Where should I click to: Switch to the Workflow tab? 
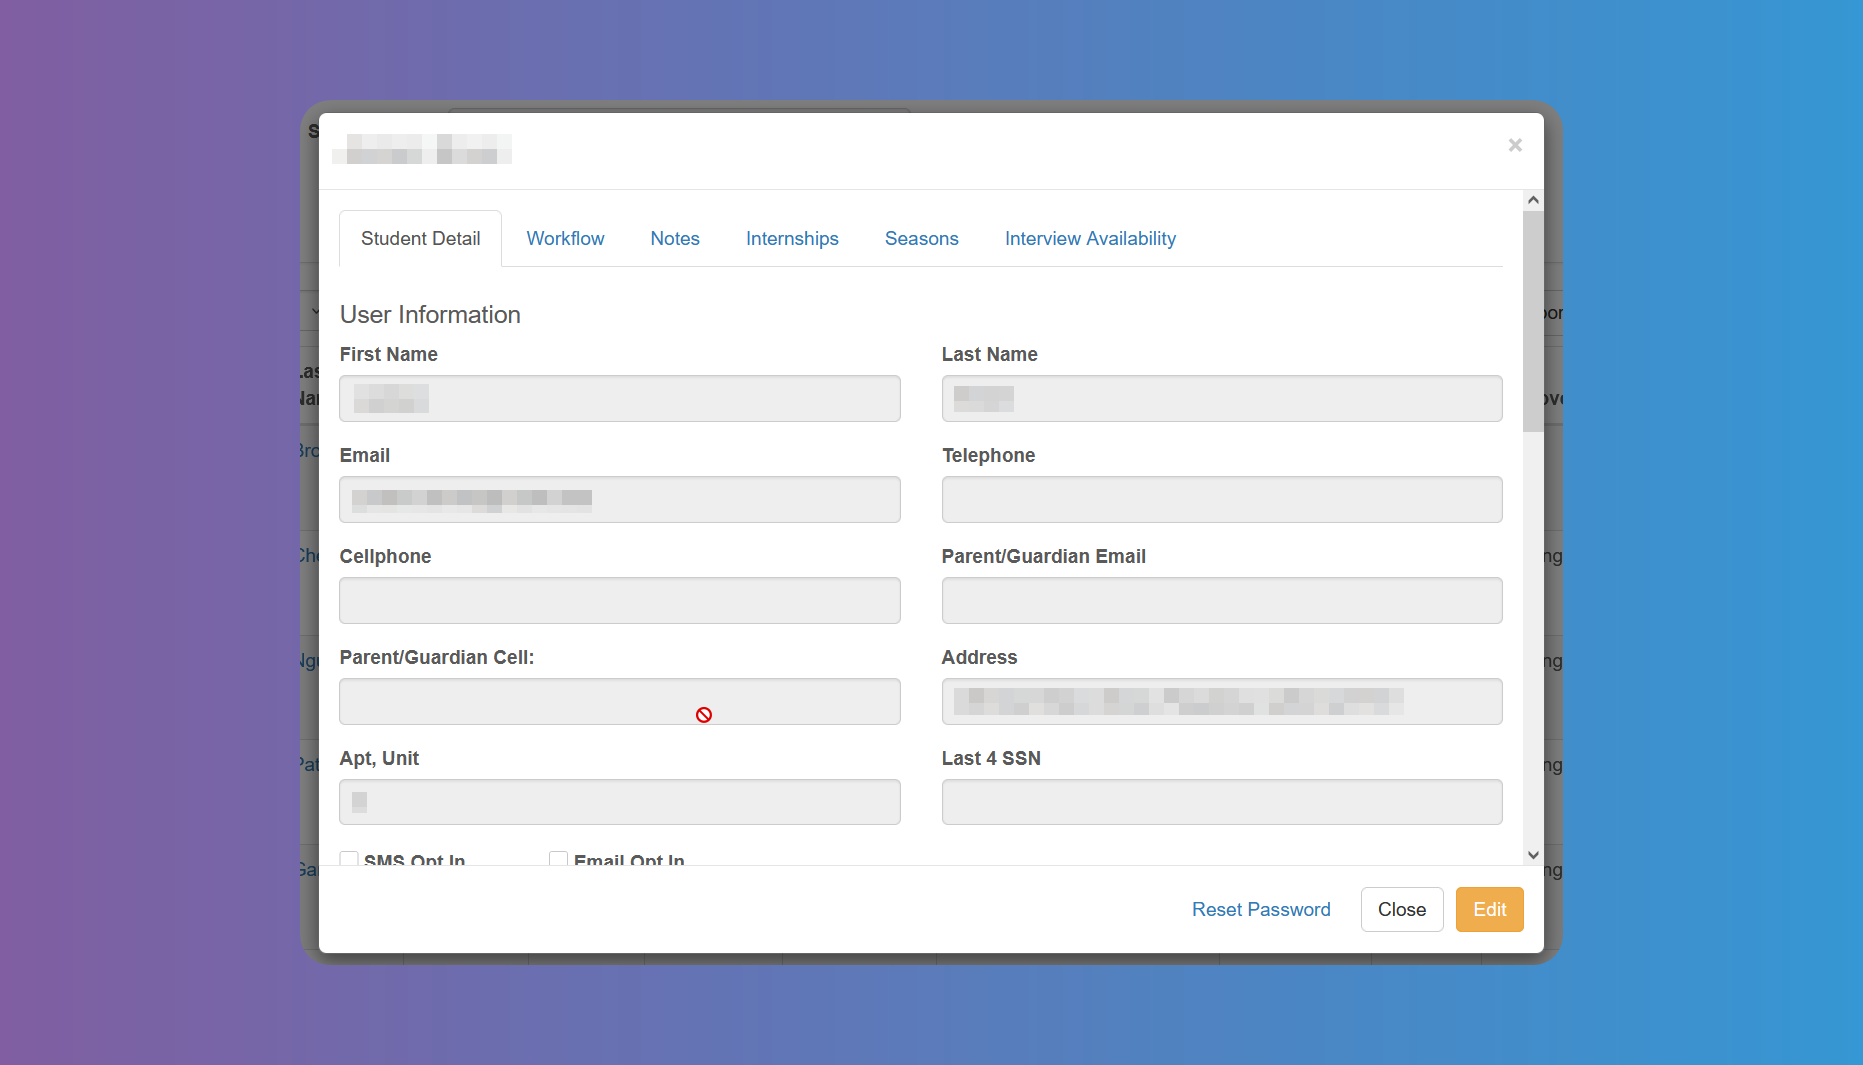tap(565, 239)
